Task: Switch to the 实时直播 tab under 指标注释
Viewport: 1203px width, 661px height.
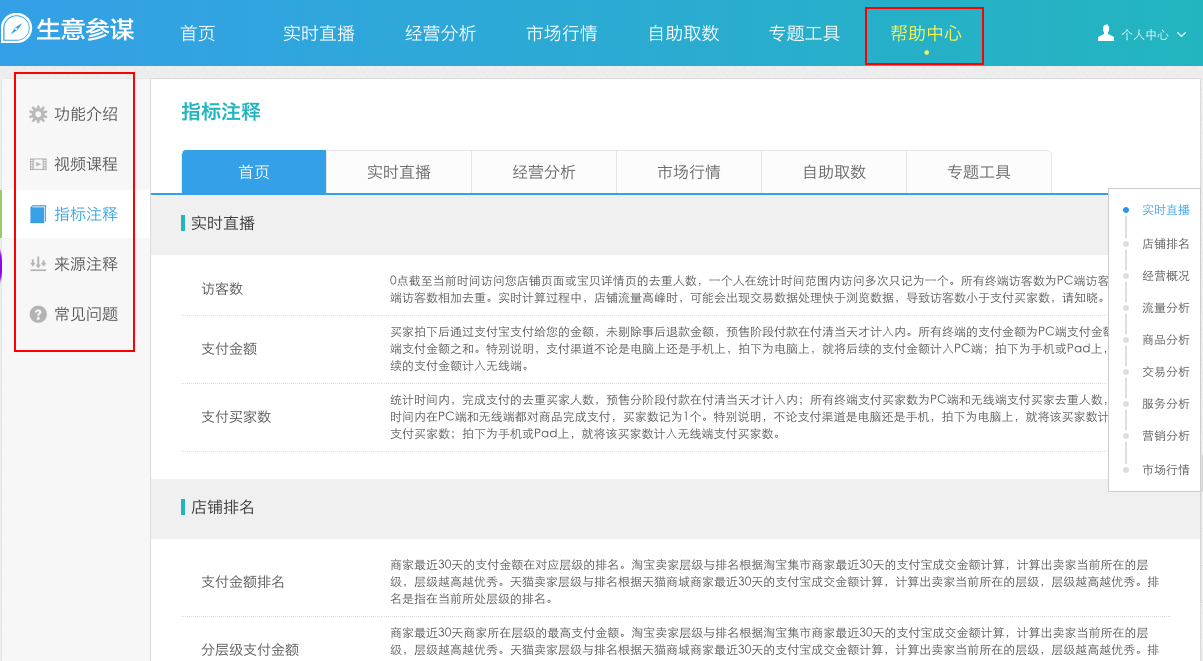Action: pyautogui.click(x=399, y=172)
